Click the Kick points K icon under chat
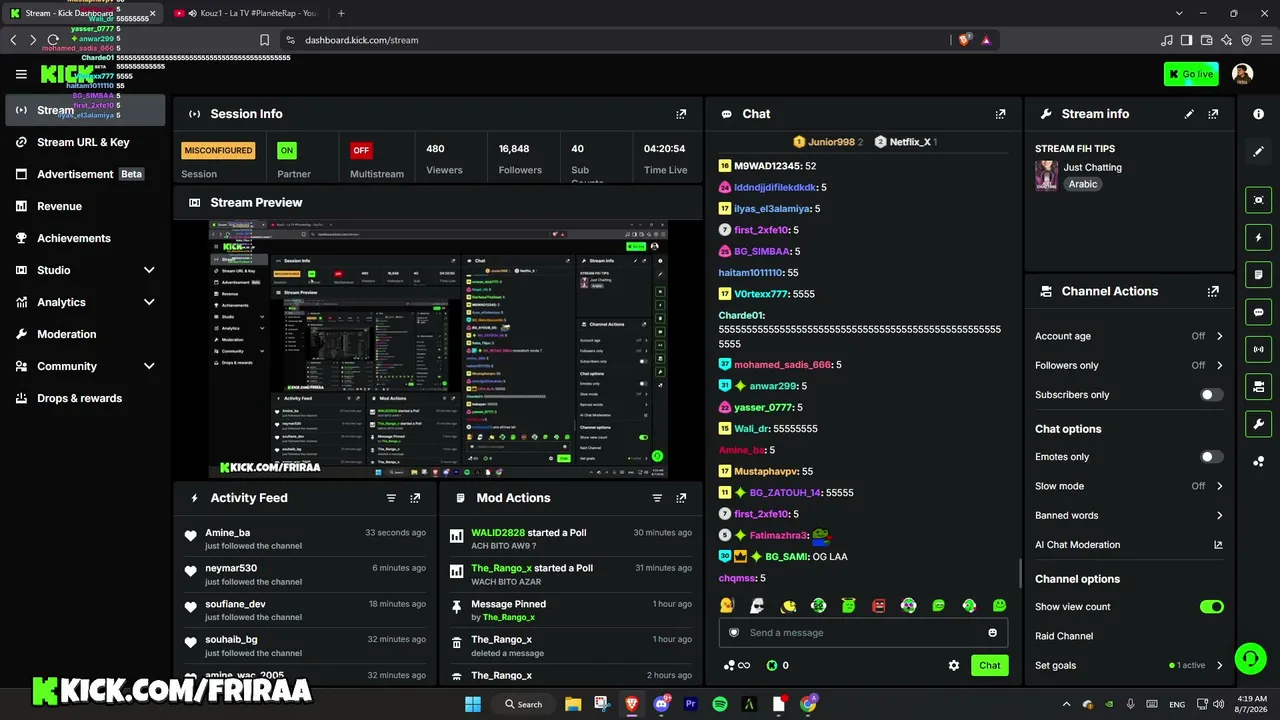 pyautogui.click(x=772, y=665)
